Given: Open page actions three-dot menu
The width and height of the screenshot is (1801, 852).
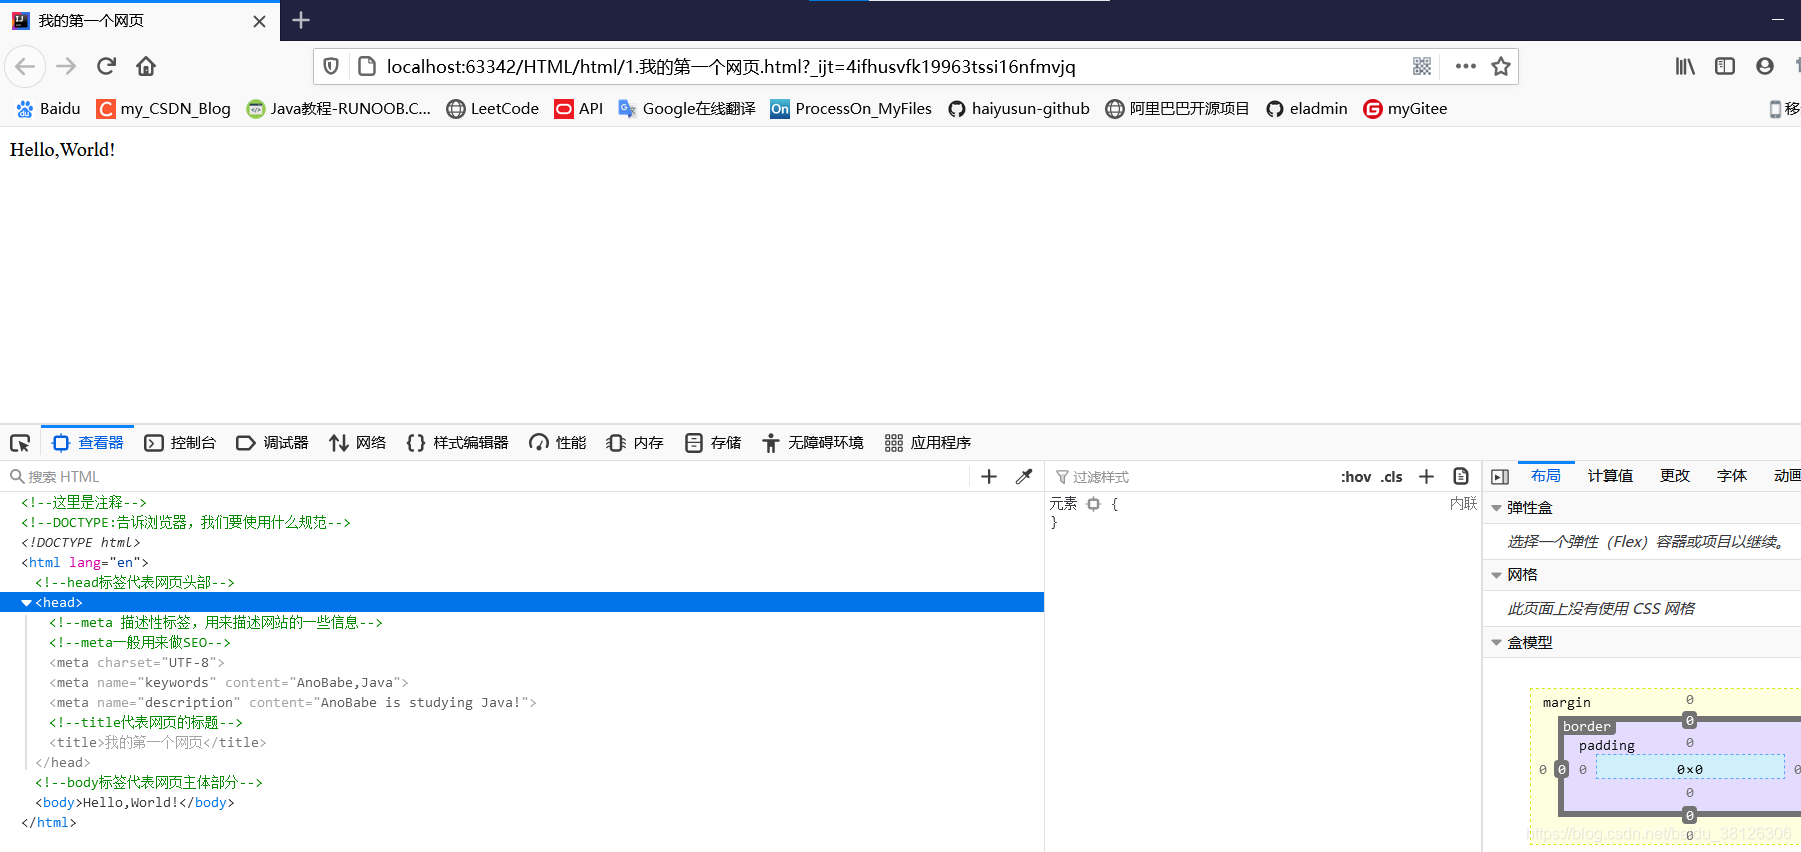Looking at the screenshot, I should 1466,66.
